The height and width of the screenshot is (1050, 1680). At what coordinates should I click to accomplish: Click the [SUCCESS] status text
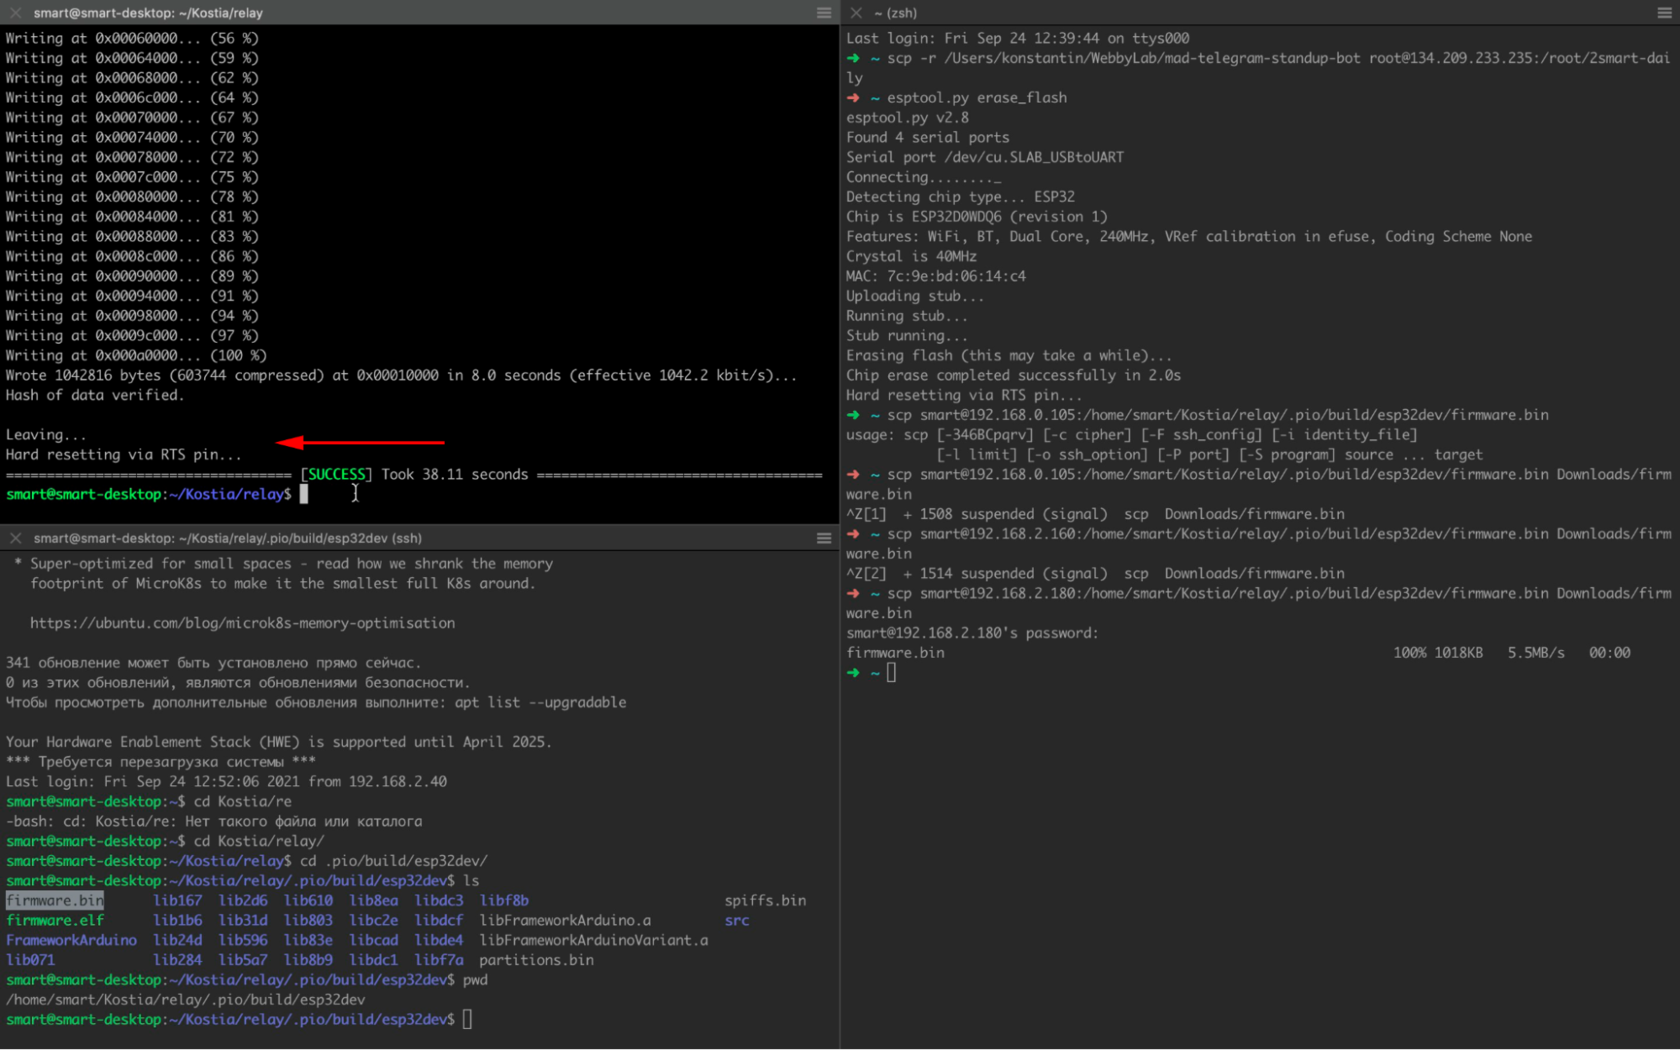pyautogui.click(x=336, y=474)
